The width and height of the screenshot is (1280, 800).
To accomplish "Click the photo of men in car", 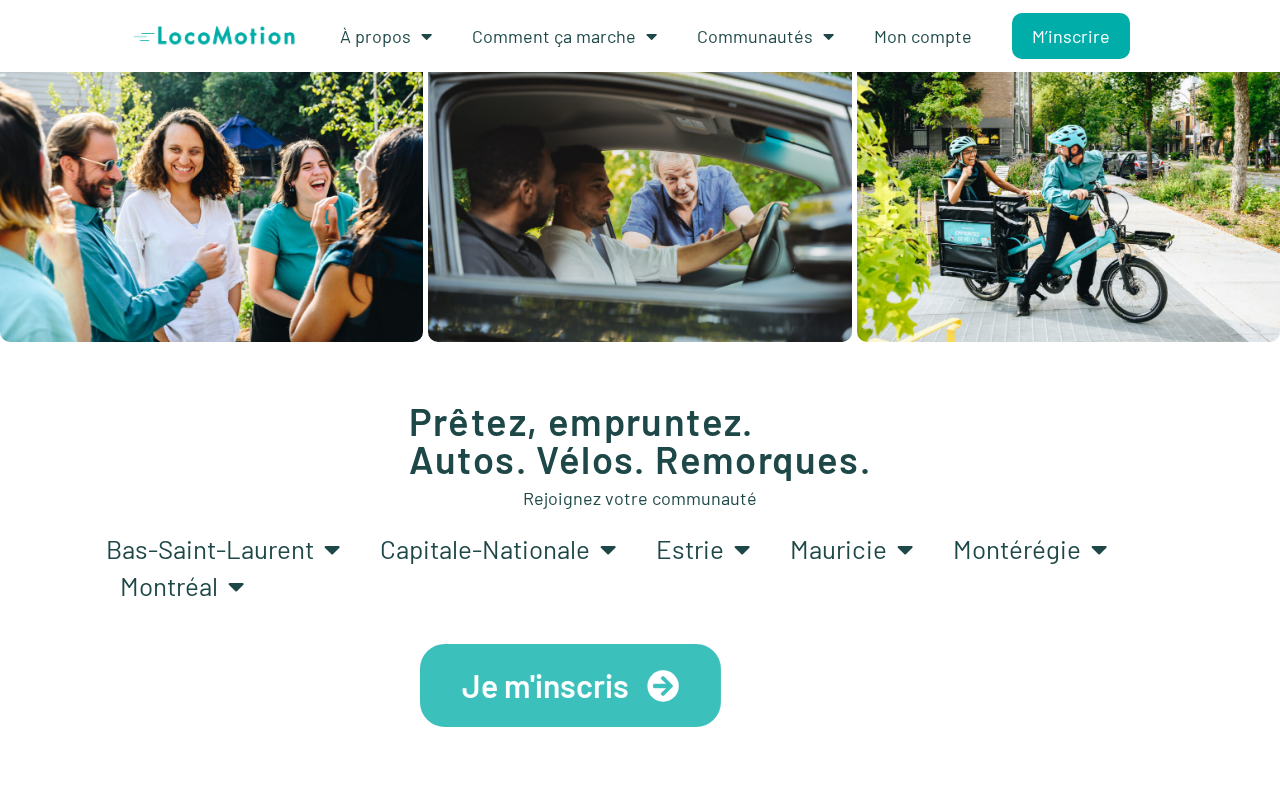I will pyautogui.click(x=640, y=207).
